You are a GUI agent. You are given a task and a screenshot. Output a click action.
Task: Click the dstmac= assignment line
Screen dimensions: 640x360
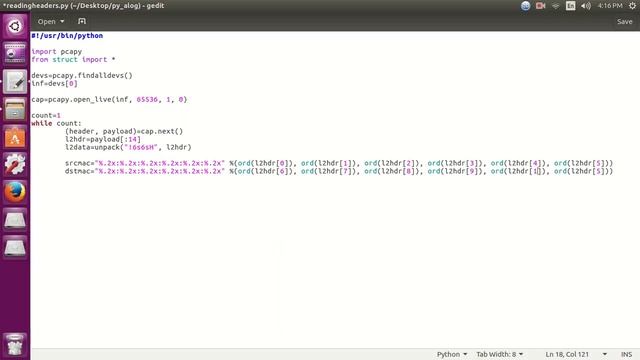pyautogui.click(x=339, y=171)
